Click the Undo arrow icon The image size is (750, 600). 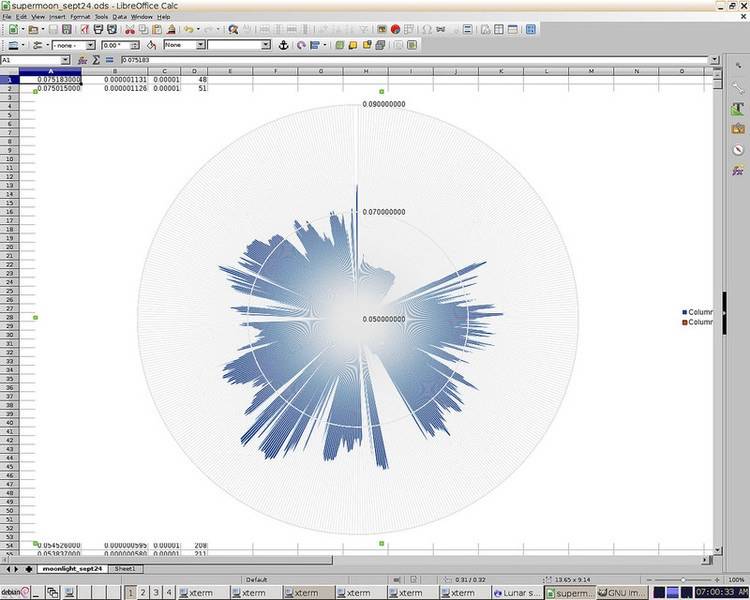tap(188, 30)
